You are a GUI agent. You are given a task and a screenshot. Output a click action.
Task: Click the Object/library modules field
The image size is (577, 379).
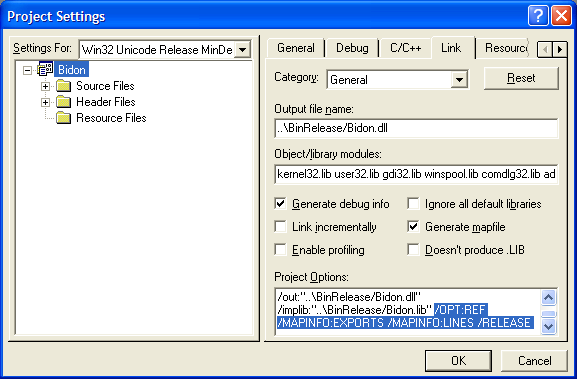click(x=416, y=174)
